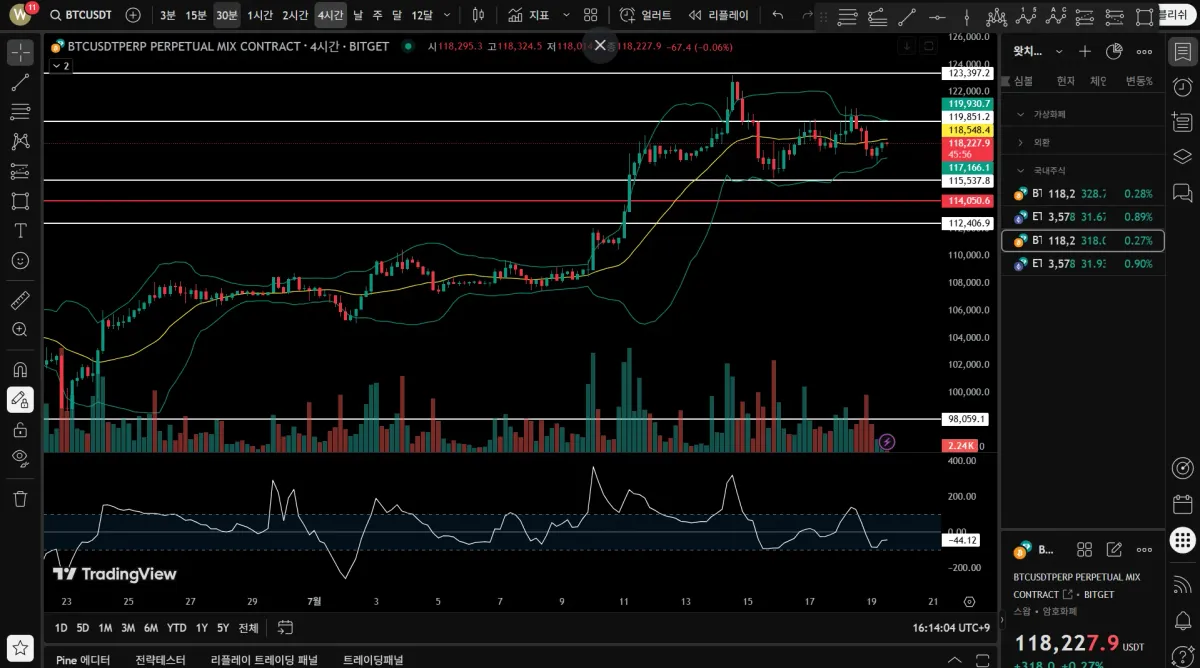Open the Pine 에디터 tab

(x=83, y=660)
